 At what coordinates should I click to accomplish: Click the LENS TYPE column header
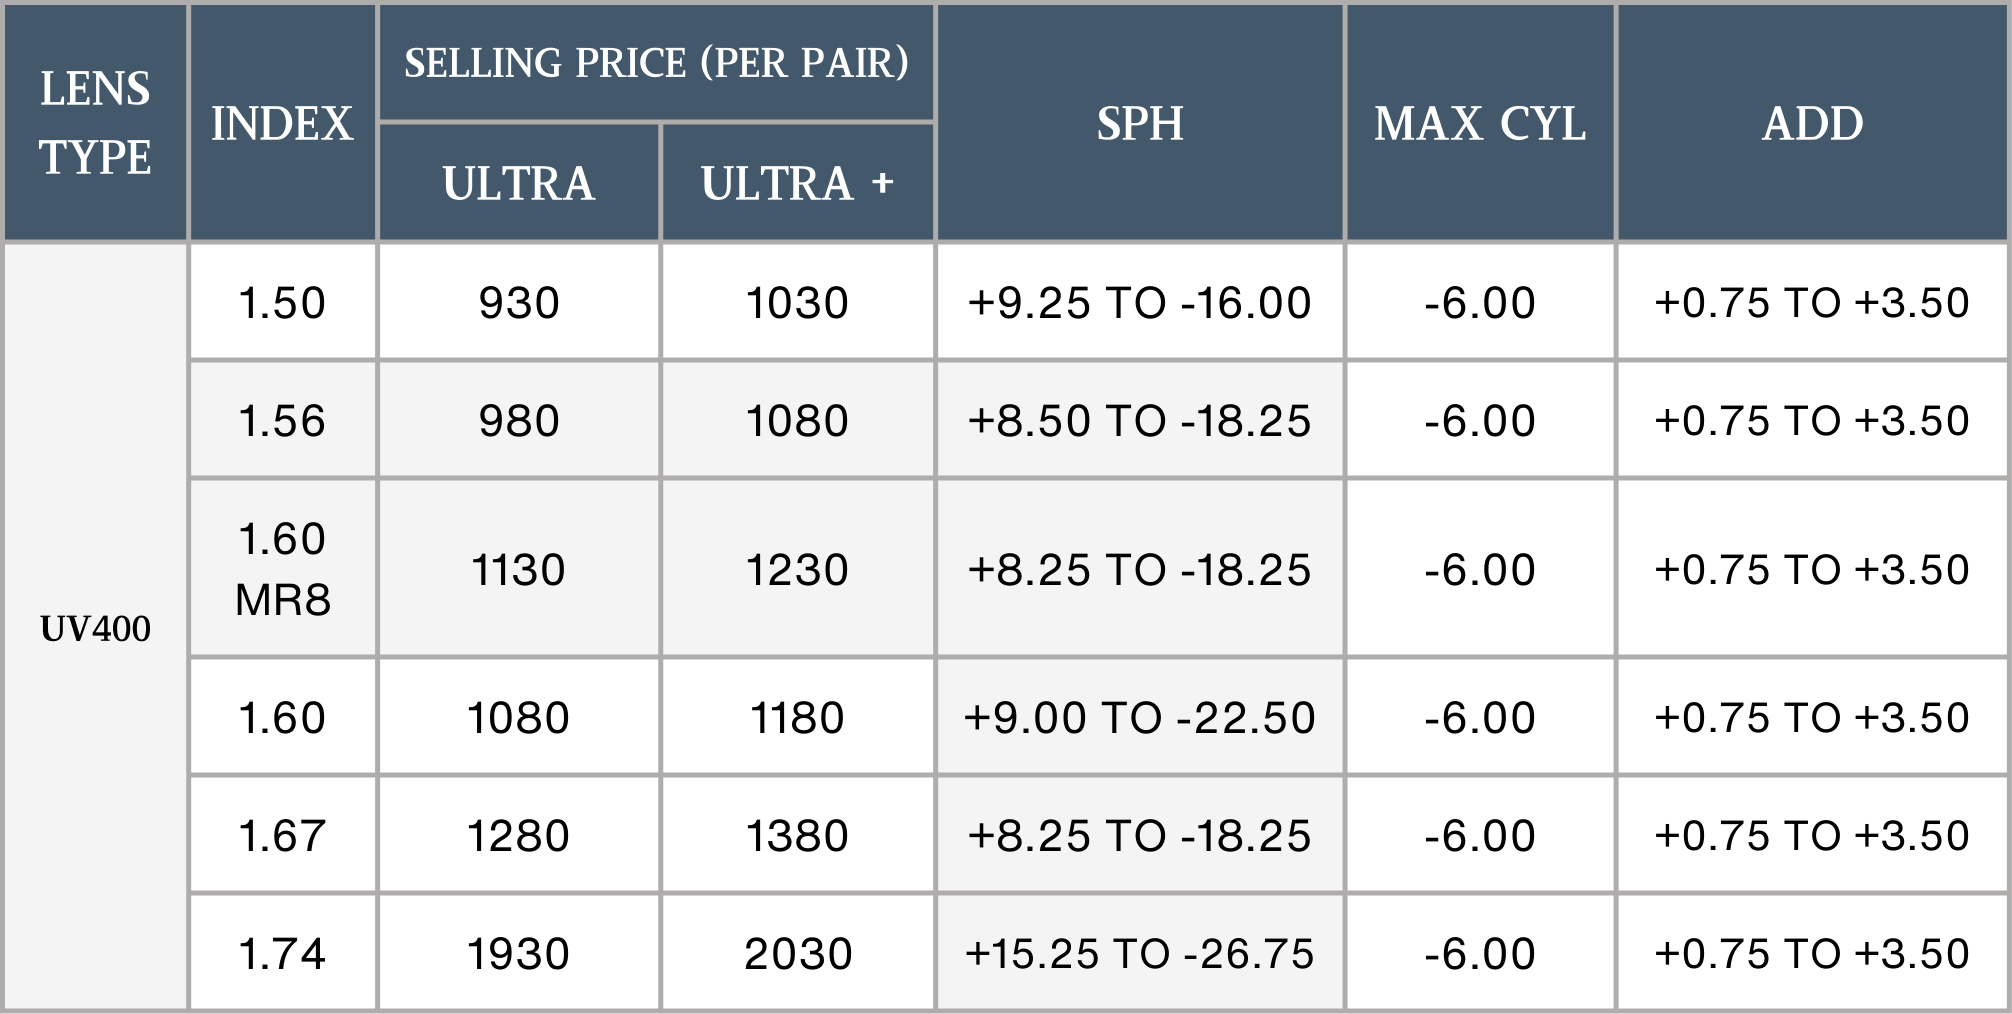point(95,123)
